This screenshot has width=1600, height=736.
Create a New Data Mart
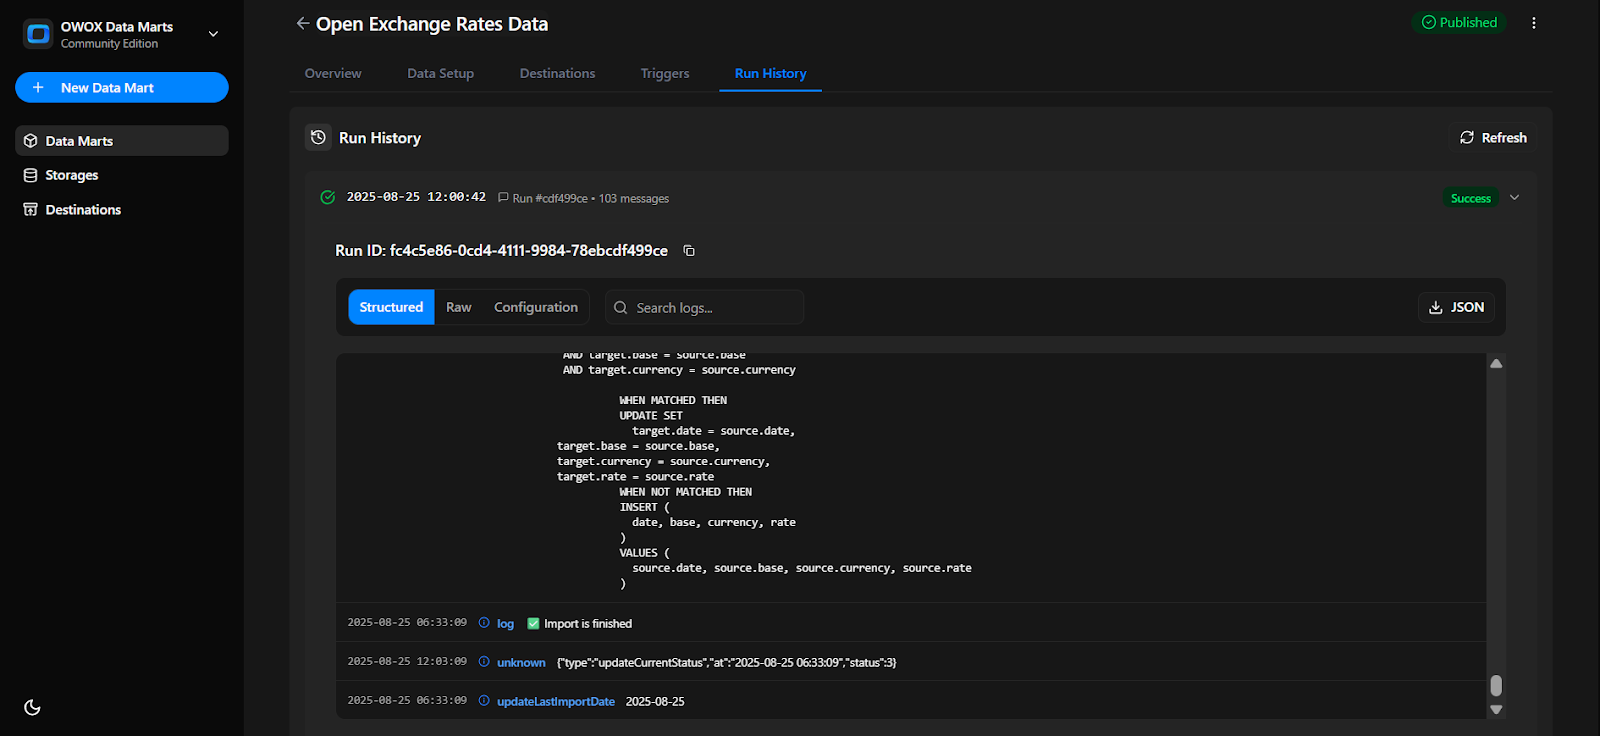tap(122, 87)
